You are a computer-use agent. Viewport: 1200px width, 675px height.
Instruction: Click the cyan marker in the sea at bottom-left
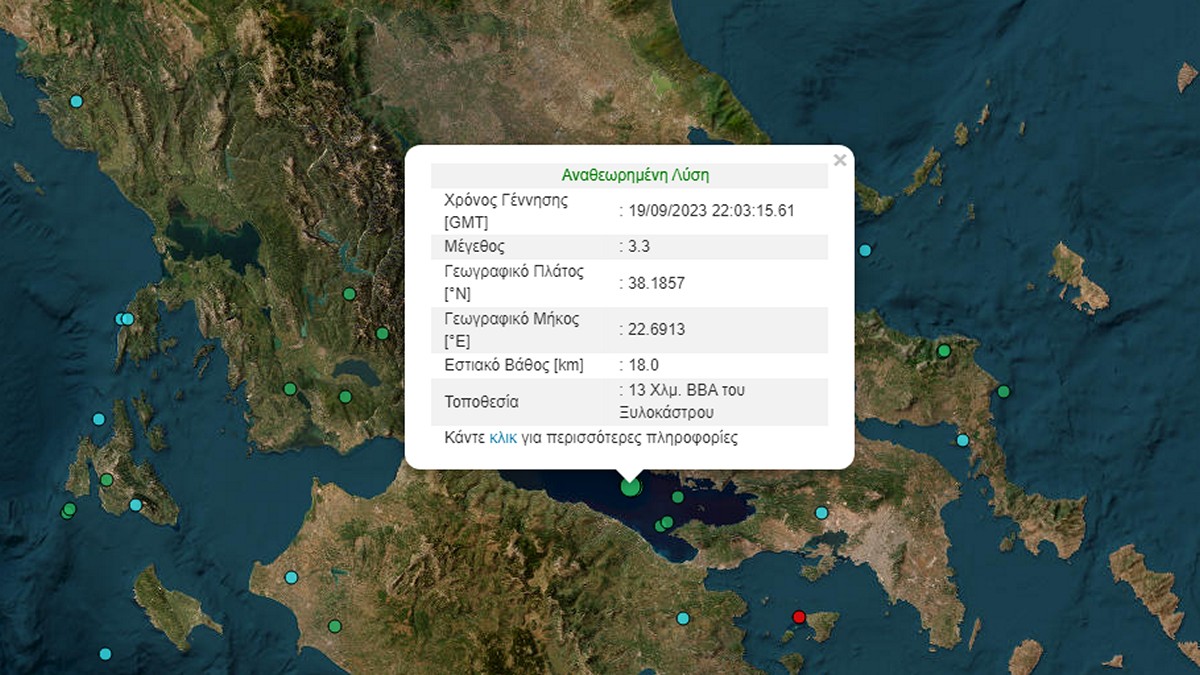pos(105,654)
